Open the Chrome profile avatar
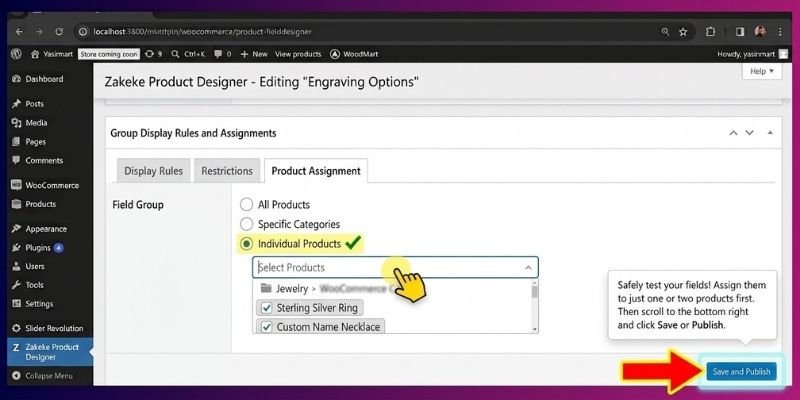The image size is (800, 400). pyautogui.click(x=760, y=32)
